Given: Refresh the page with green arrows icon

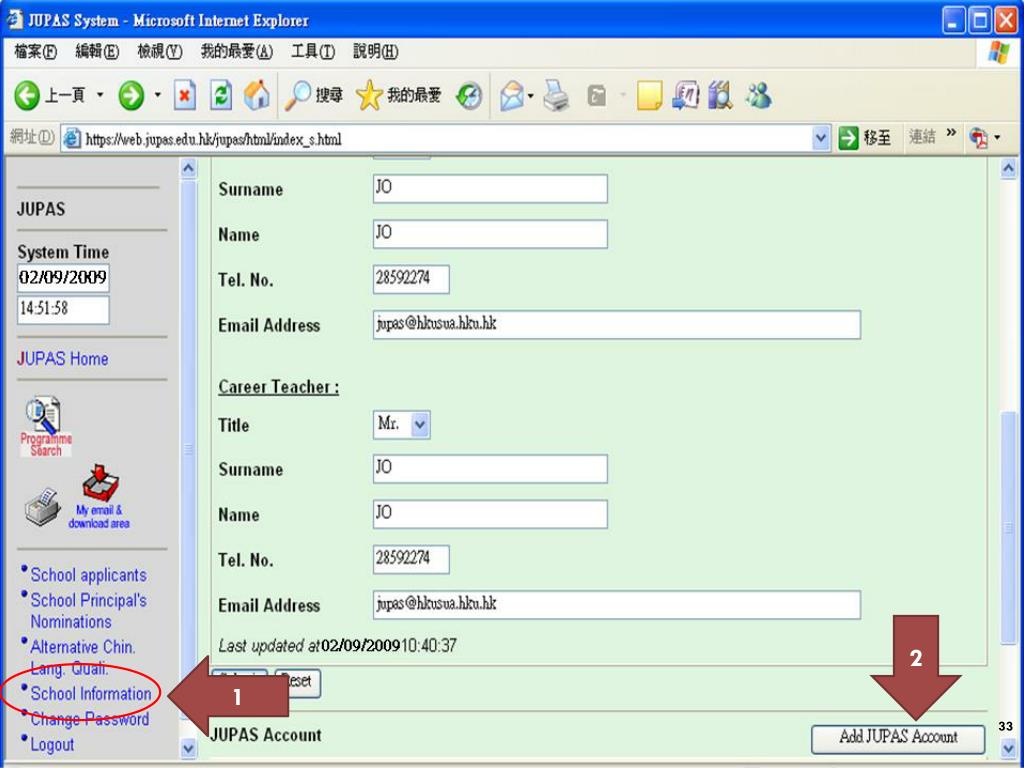Looking at the screenshot, I should 221,96.
